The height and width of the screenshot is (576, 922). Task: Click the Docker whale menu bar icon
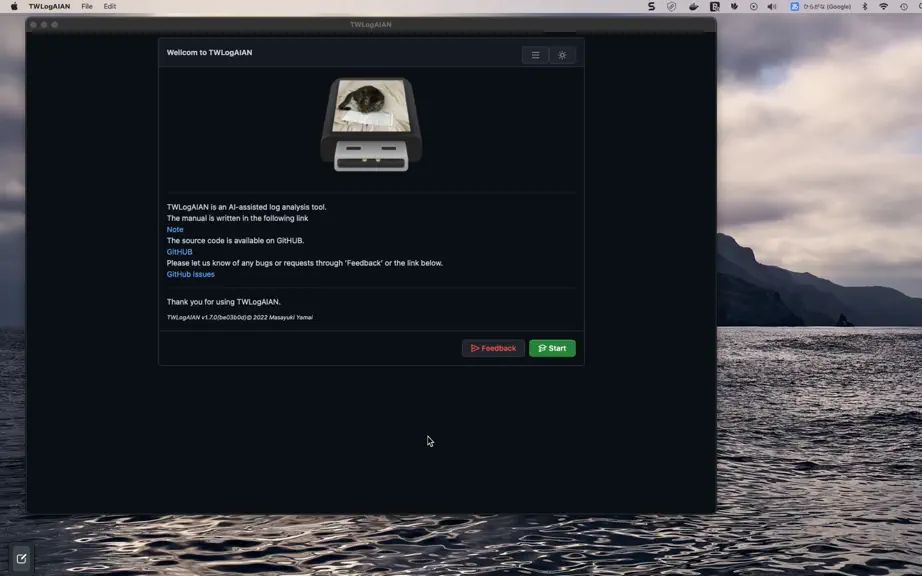pyautogui.click(x=693, y=6)
